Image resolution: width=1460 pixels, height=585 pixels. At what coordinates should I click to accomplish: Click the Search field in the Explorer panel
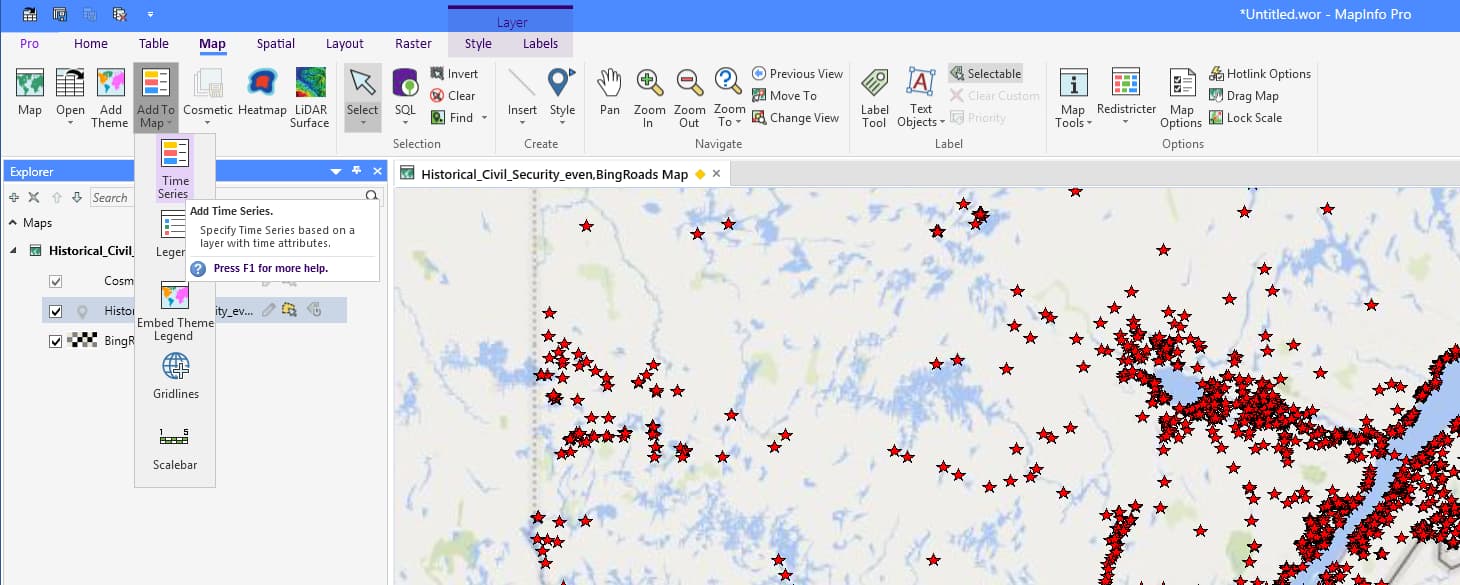(112, 197)
